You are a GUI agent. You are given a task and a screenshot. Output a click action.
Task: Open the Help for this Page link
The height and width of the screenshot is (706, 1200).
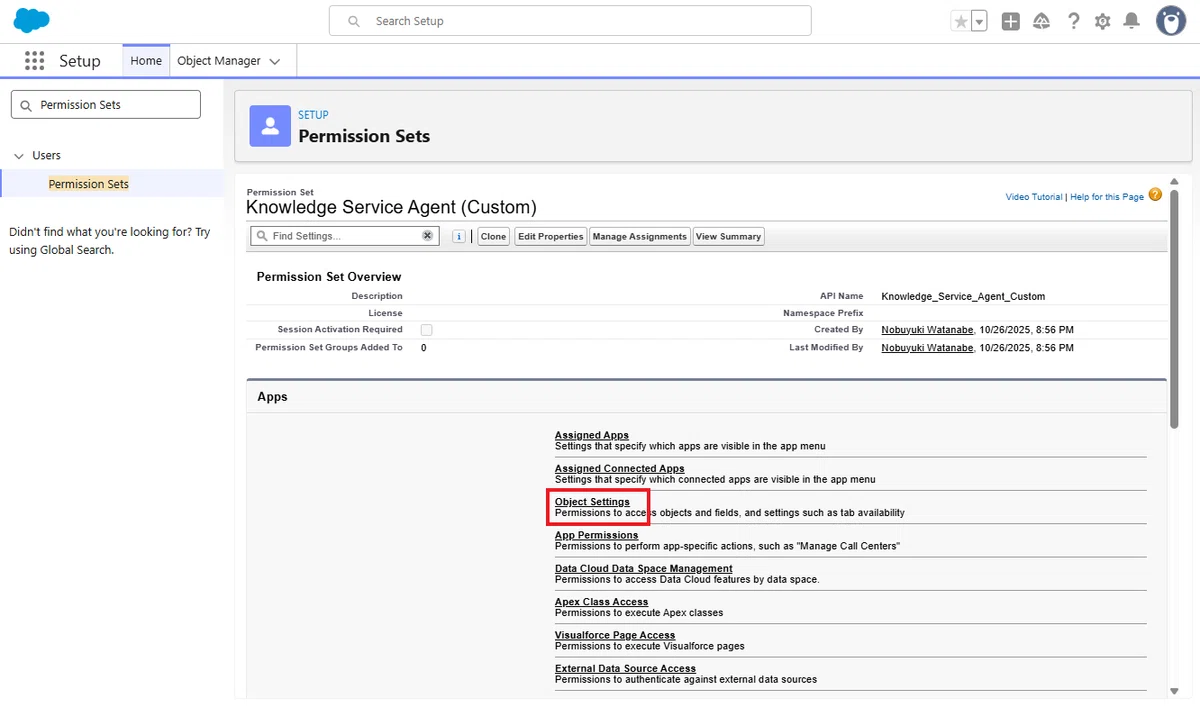click(x=1107, y=197)
